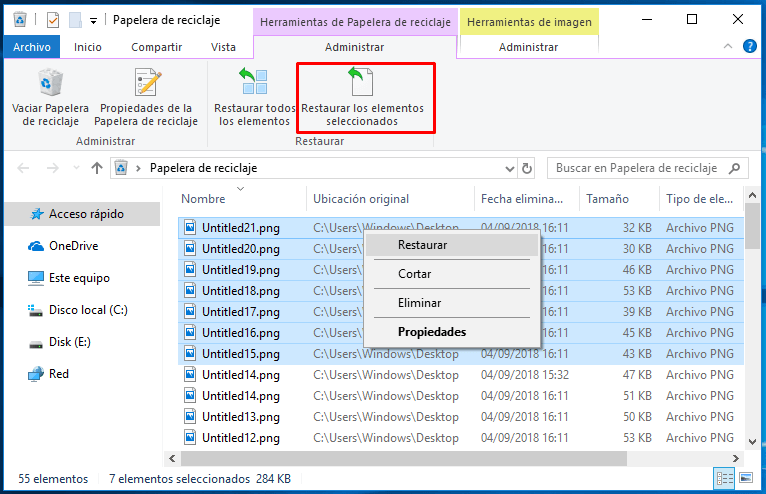Switch to details view in status bar

(727, 479)
